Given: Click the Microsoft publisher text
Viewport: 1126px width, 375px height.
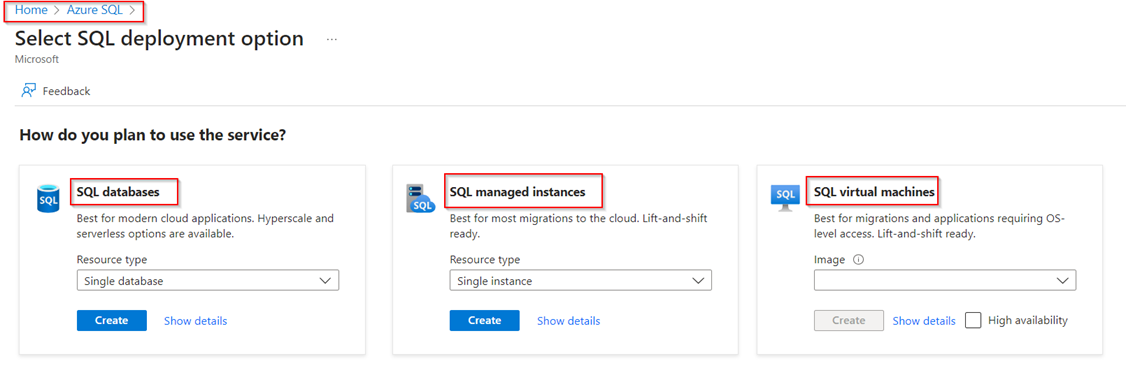Looking at the screenshot, I should (x=37, y=60).
